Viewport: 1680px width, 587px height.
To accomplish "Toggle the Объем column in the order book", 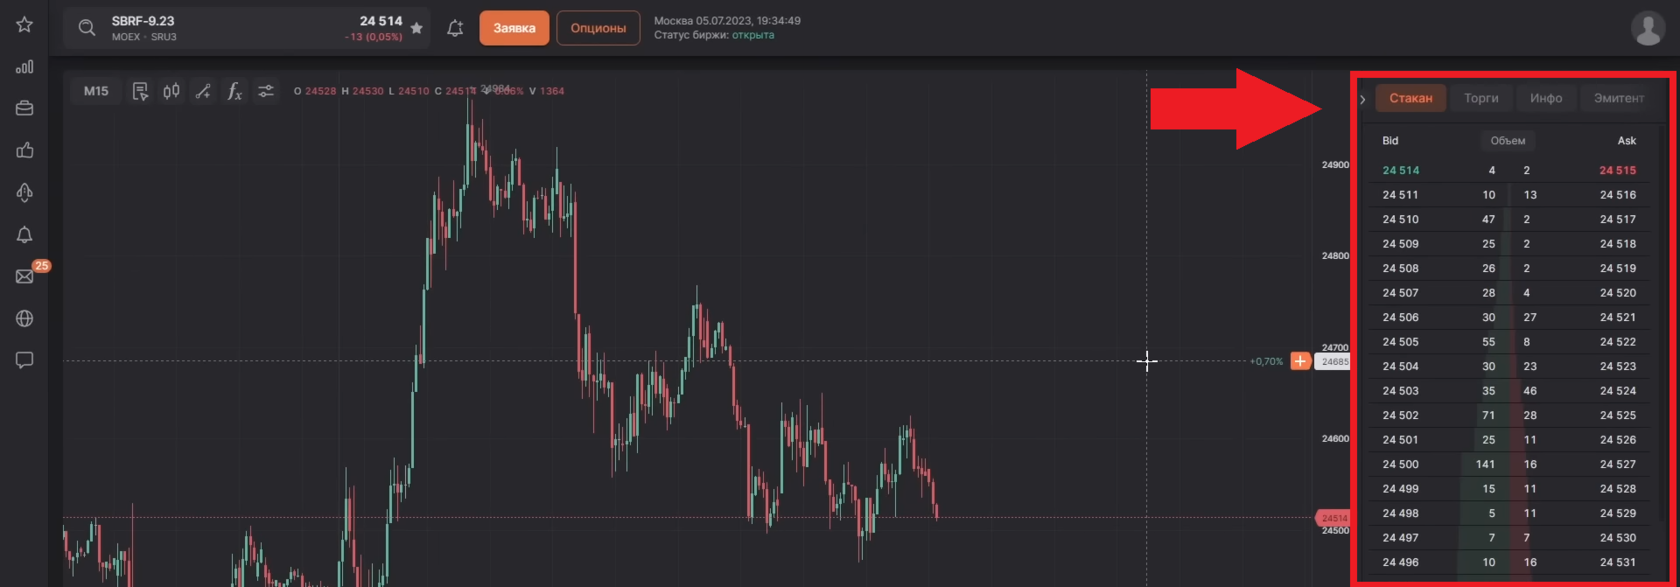I will click(1508, 141).
